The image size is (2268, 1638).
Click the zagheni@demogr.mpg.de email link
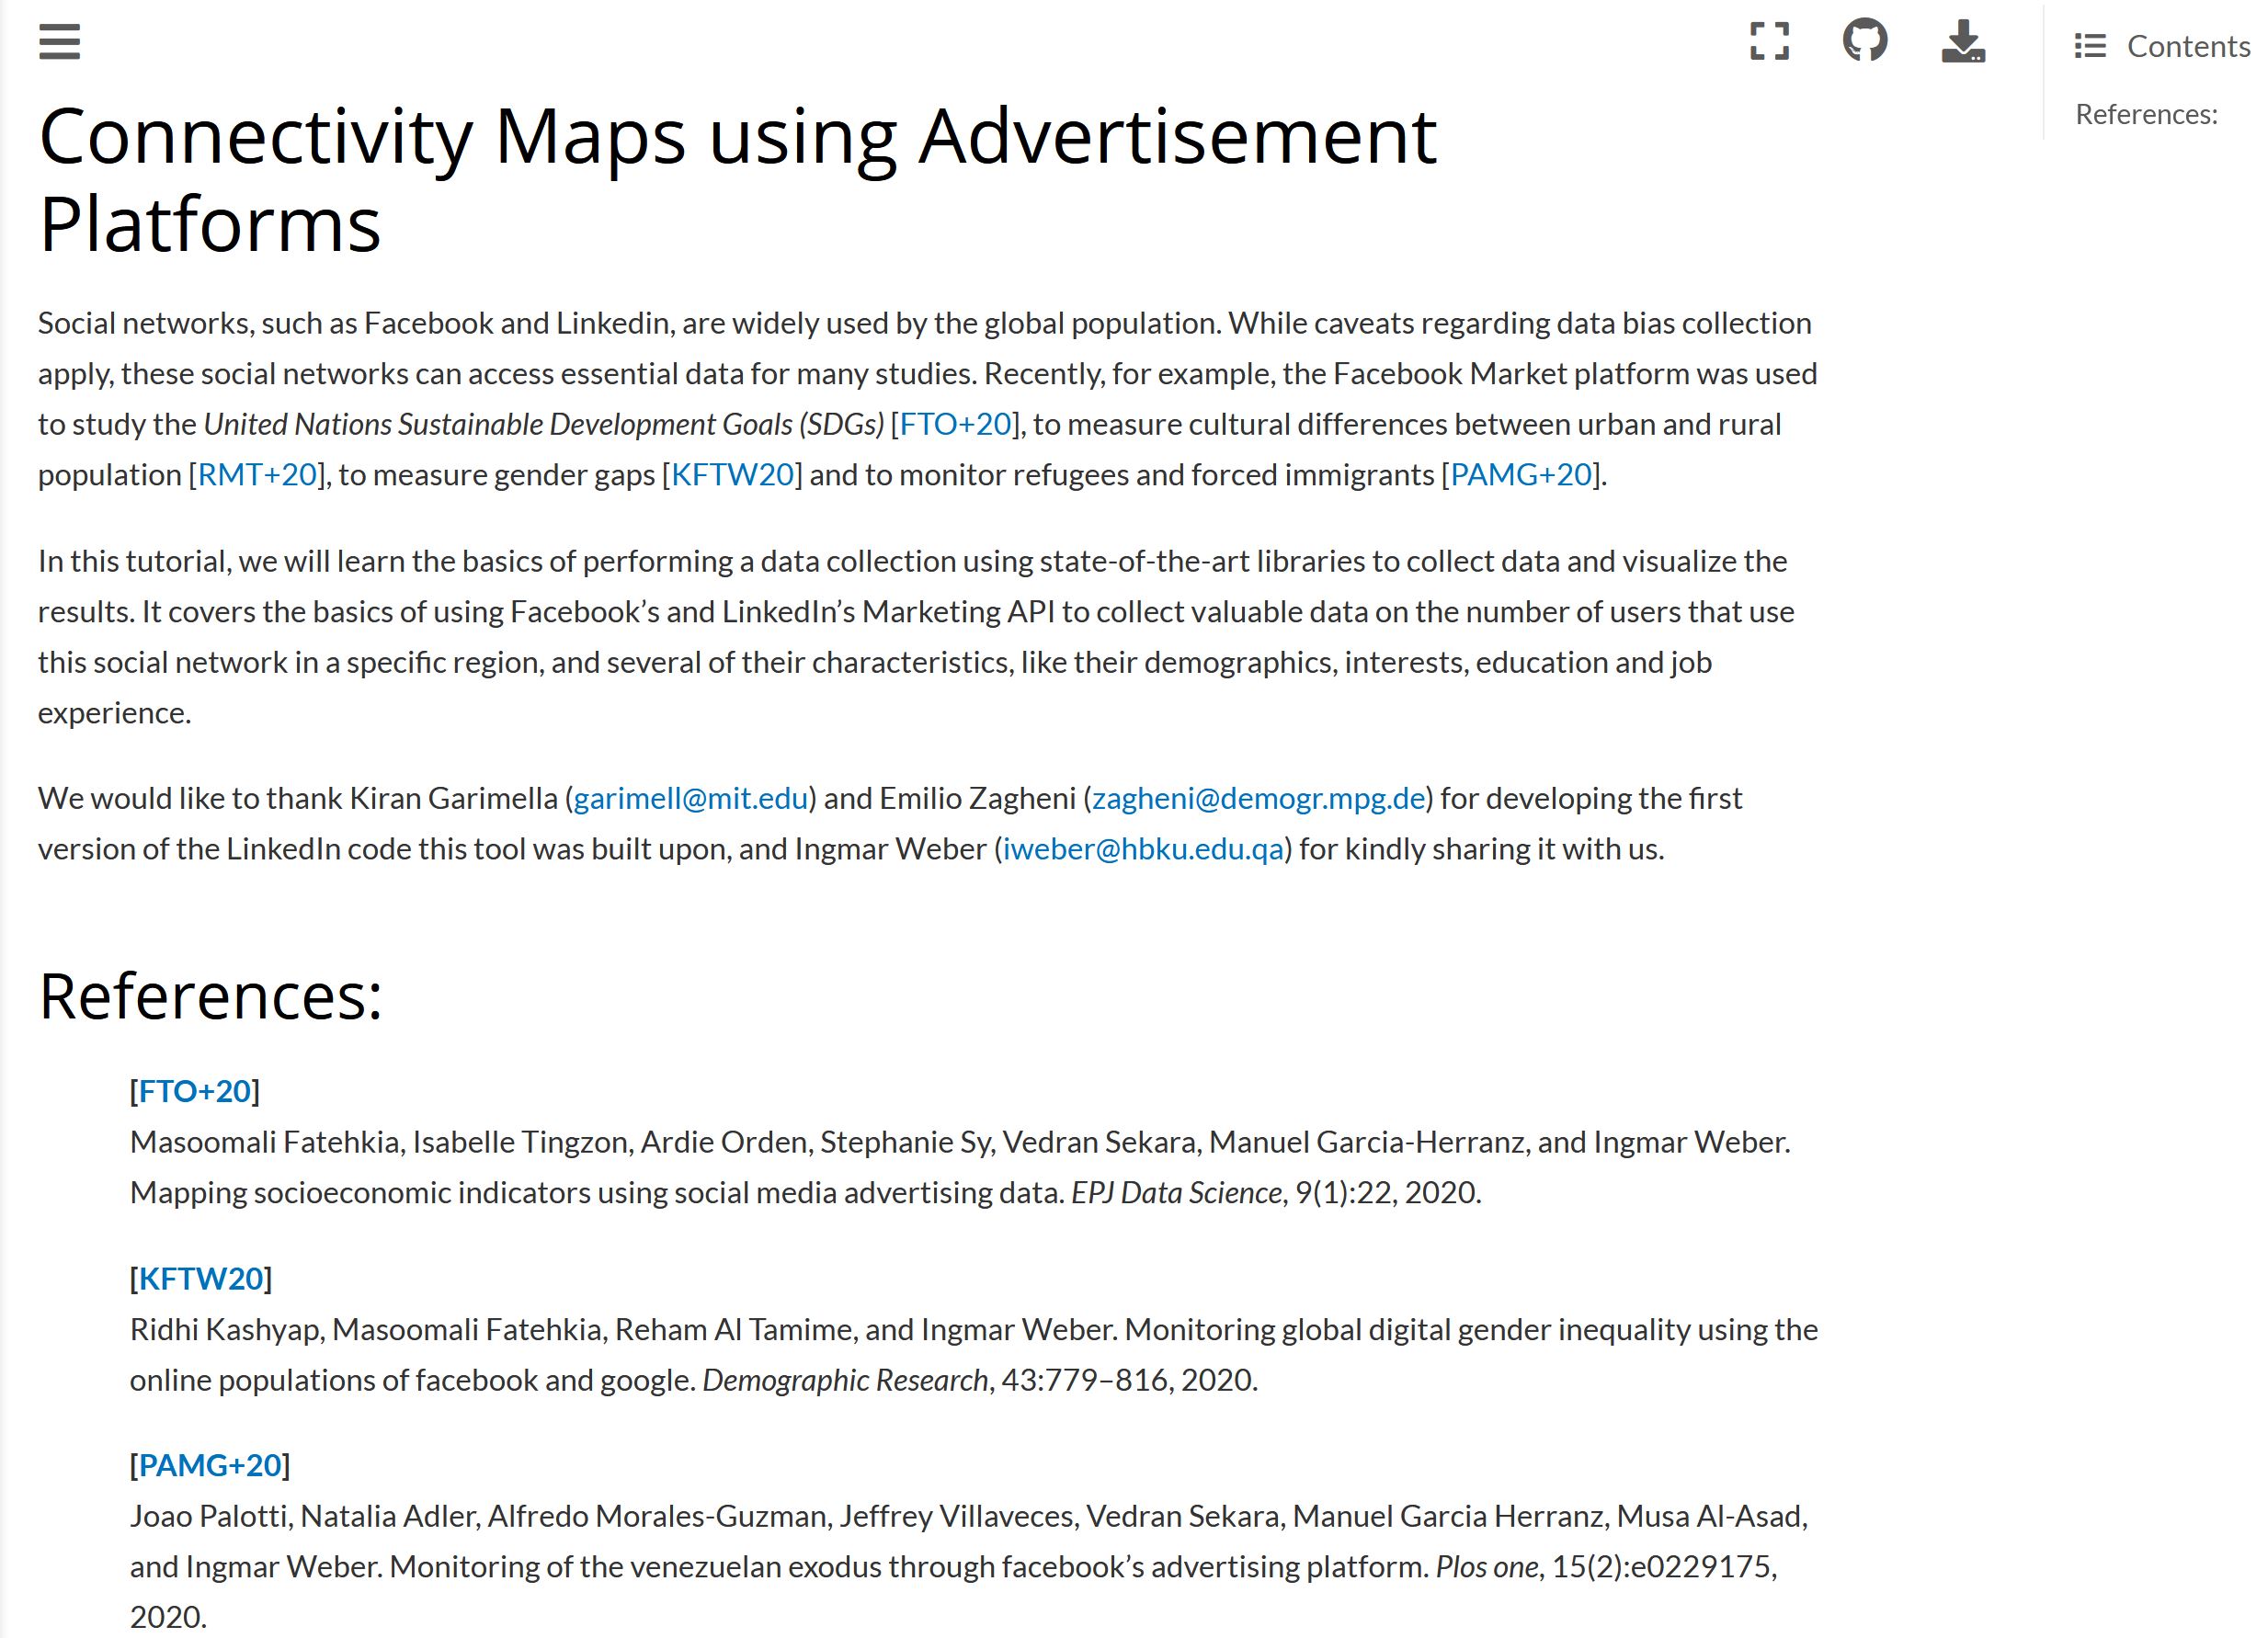(x=1258, y=799)
